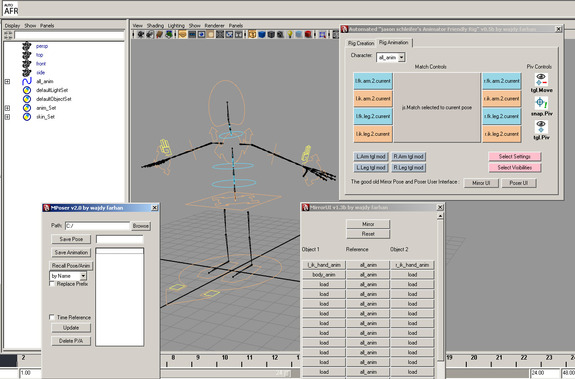Screen dimensions: 575x379
Task: Select the side camera icon in outliner
Action: pos(26,72)
